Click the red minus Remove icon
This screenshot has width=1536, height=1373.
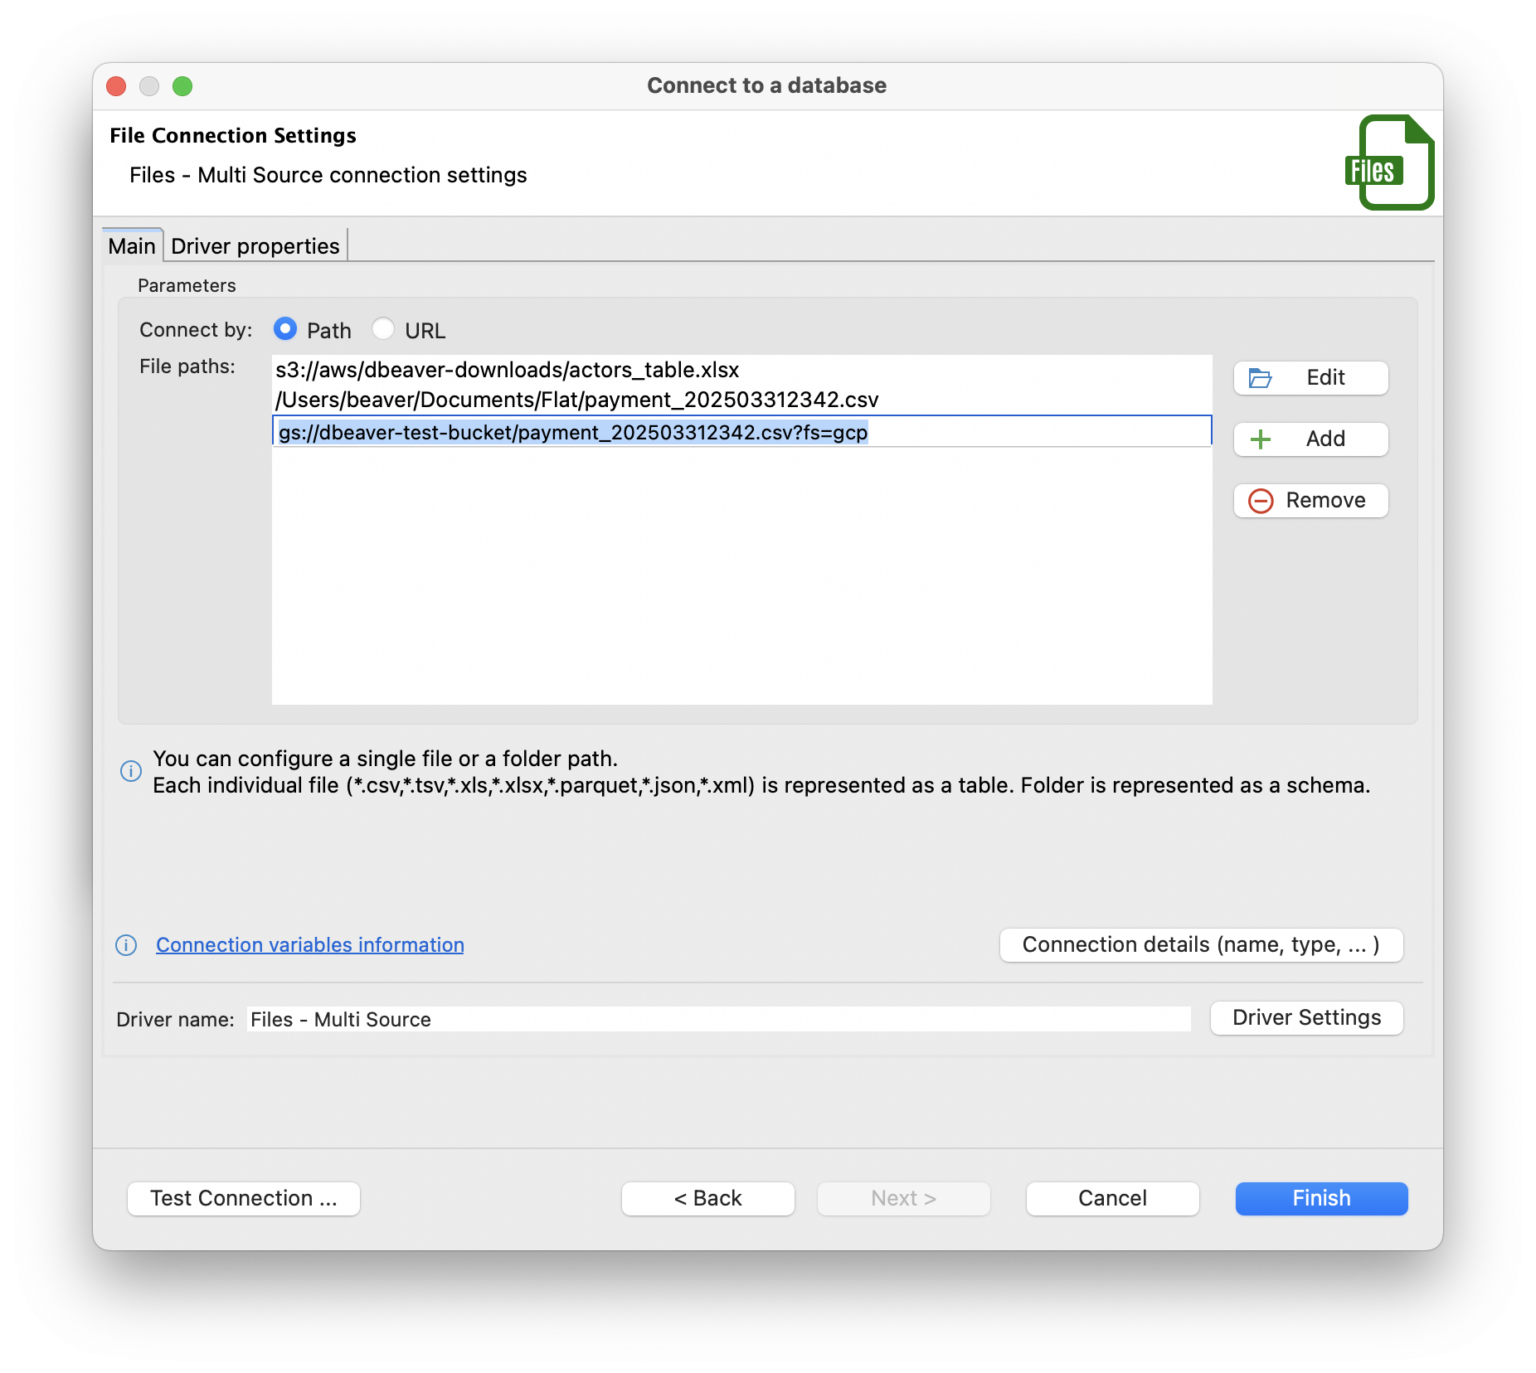point(1260,500)
